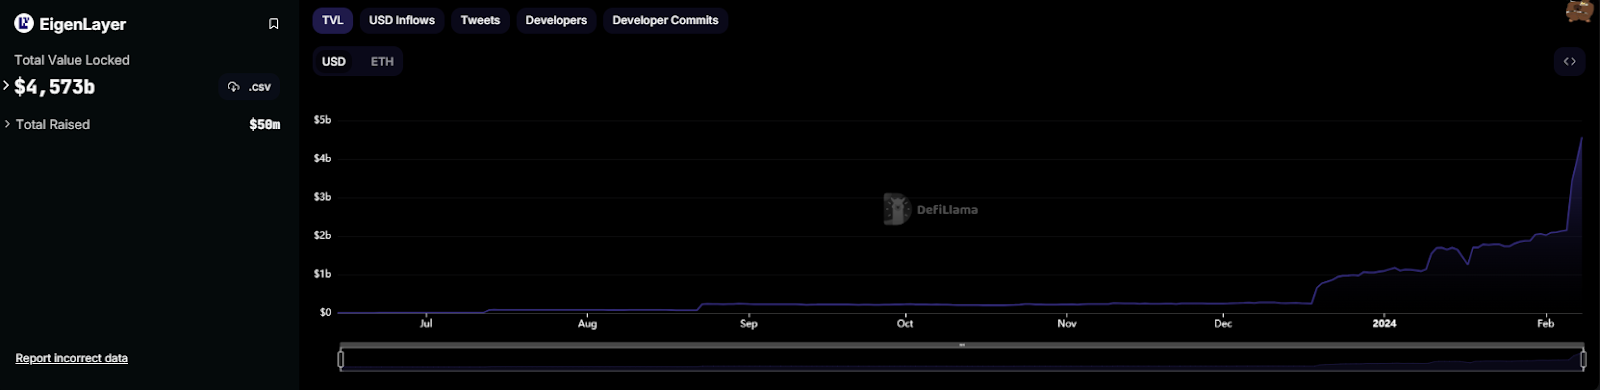Viewport: 1600px width, 390px height.
Task: Toggle the Developer Commits chart
Action: point(665,20)
